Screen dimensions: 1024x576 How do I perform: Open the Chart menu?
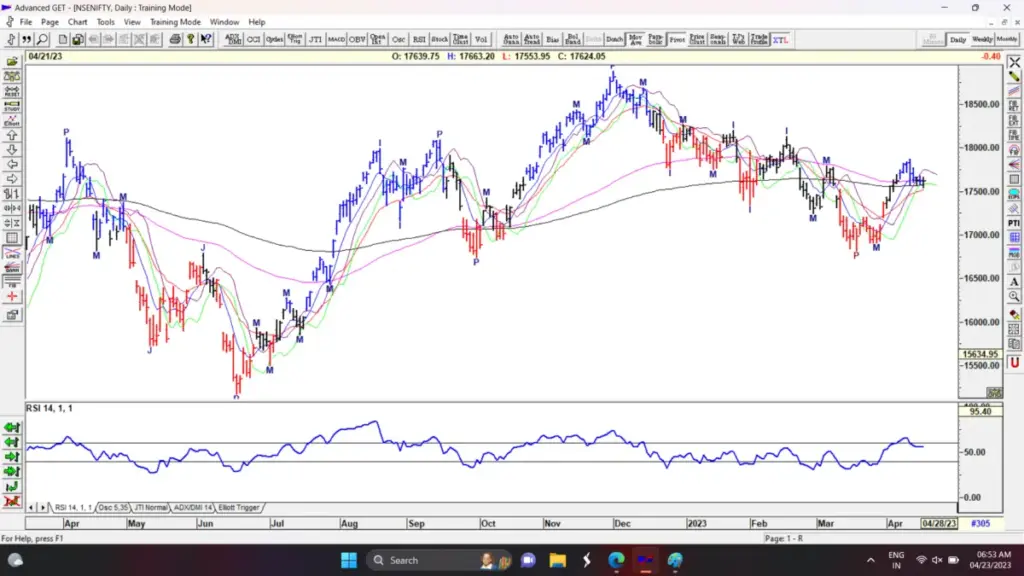[x=77, y=21]
